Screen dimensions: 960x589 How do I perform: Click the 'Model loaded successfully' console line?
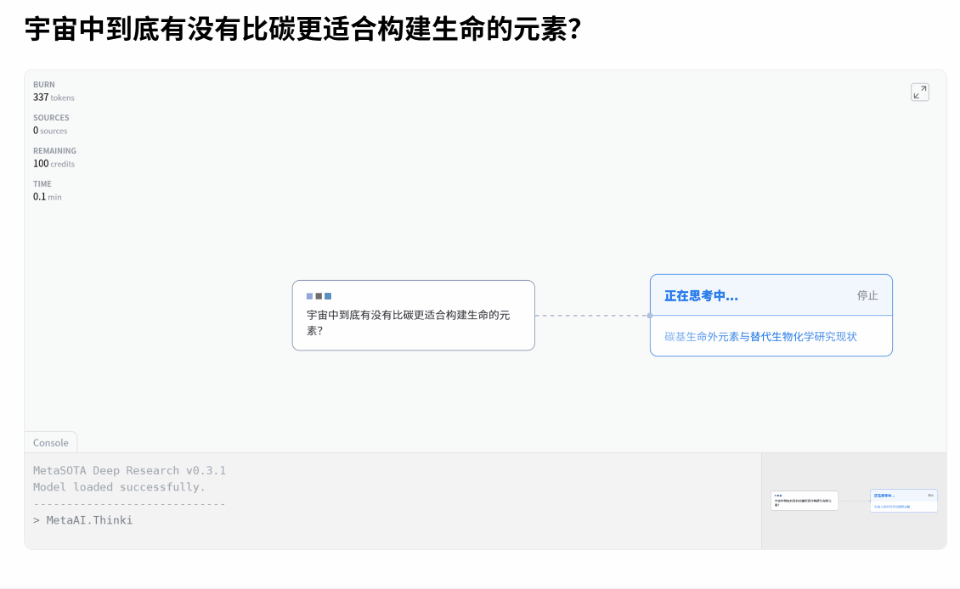(118, 487)
